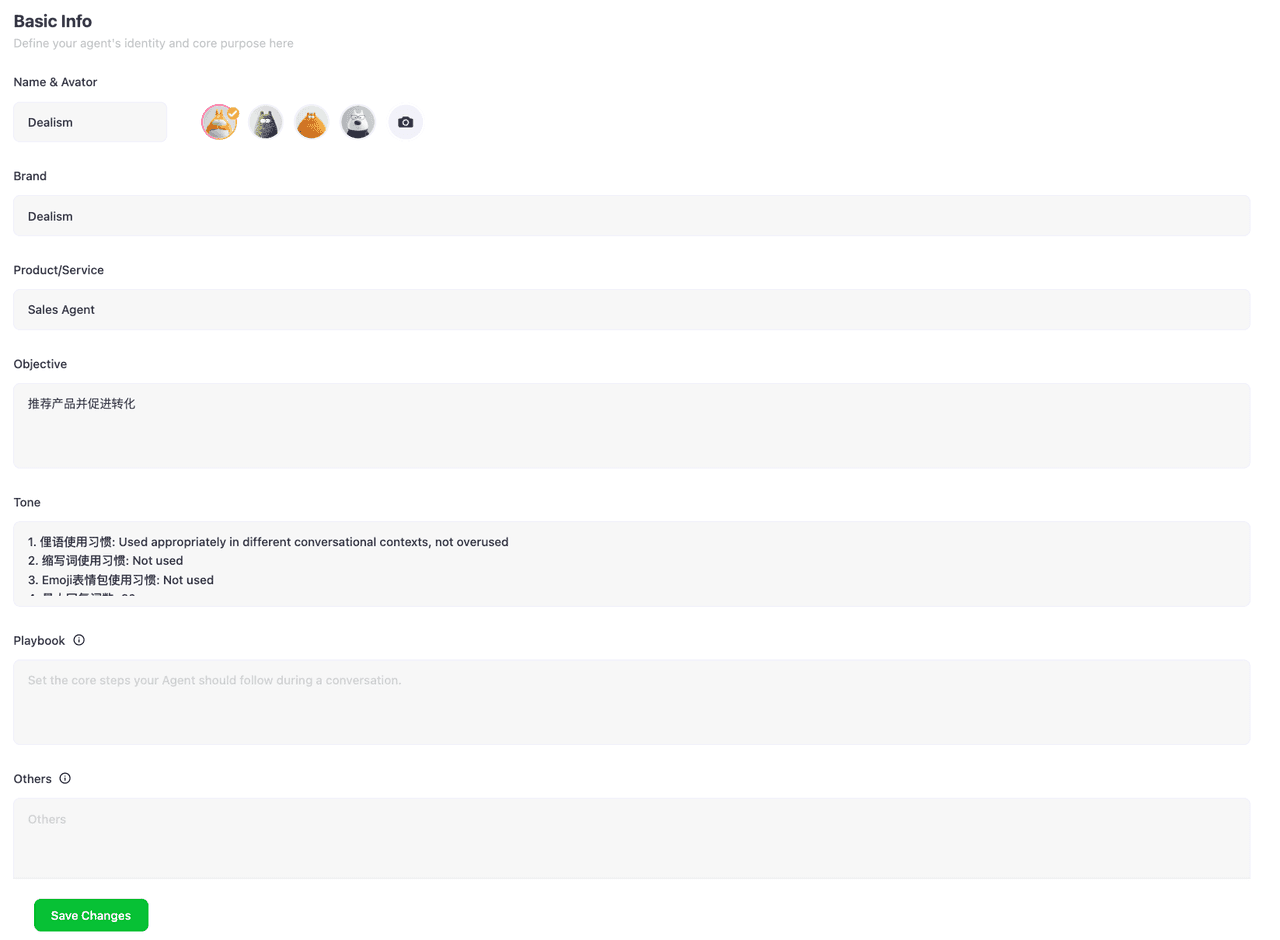Viewport: 1280px width, 940px height.
Task: Click the "Name & Avator" label
Action: click(55, 82)
